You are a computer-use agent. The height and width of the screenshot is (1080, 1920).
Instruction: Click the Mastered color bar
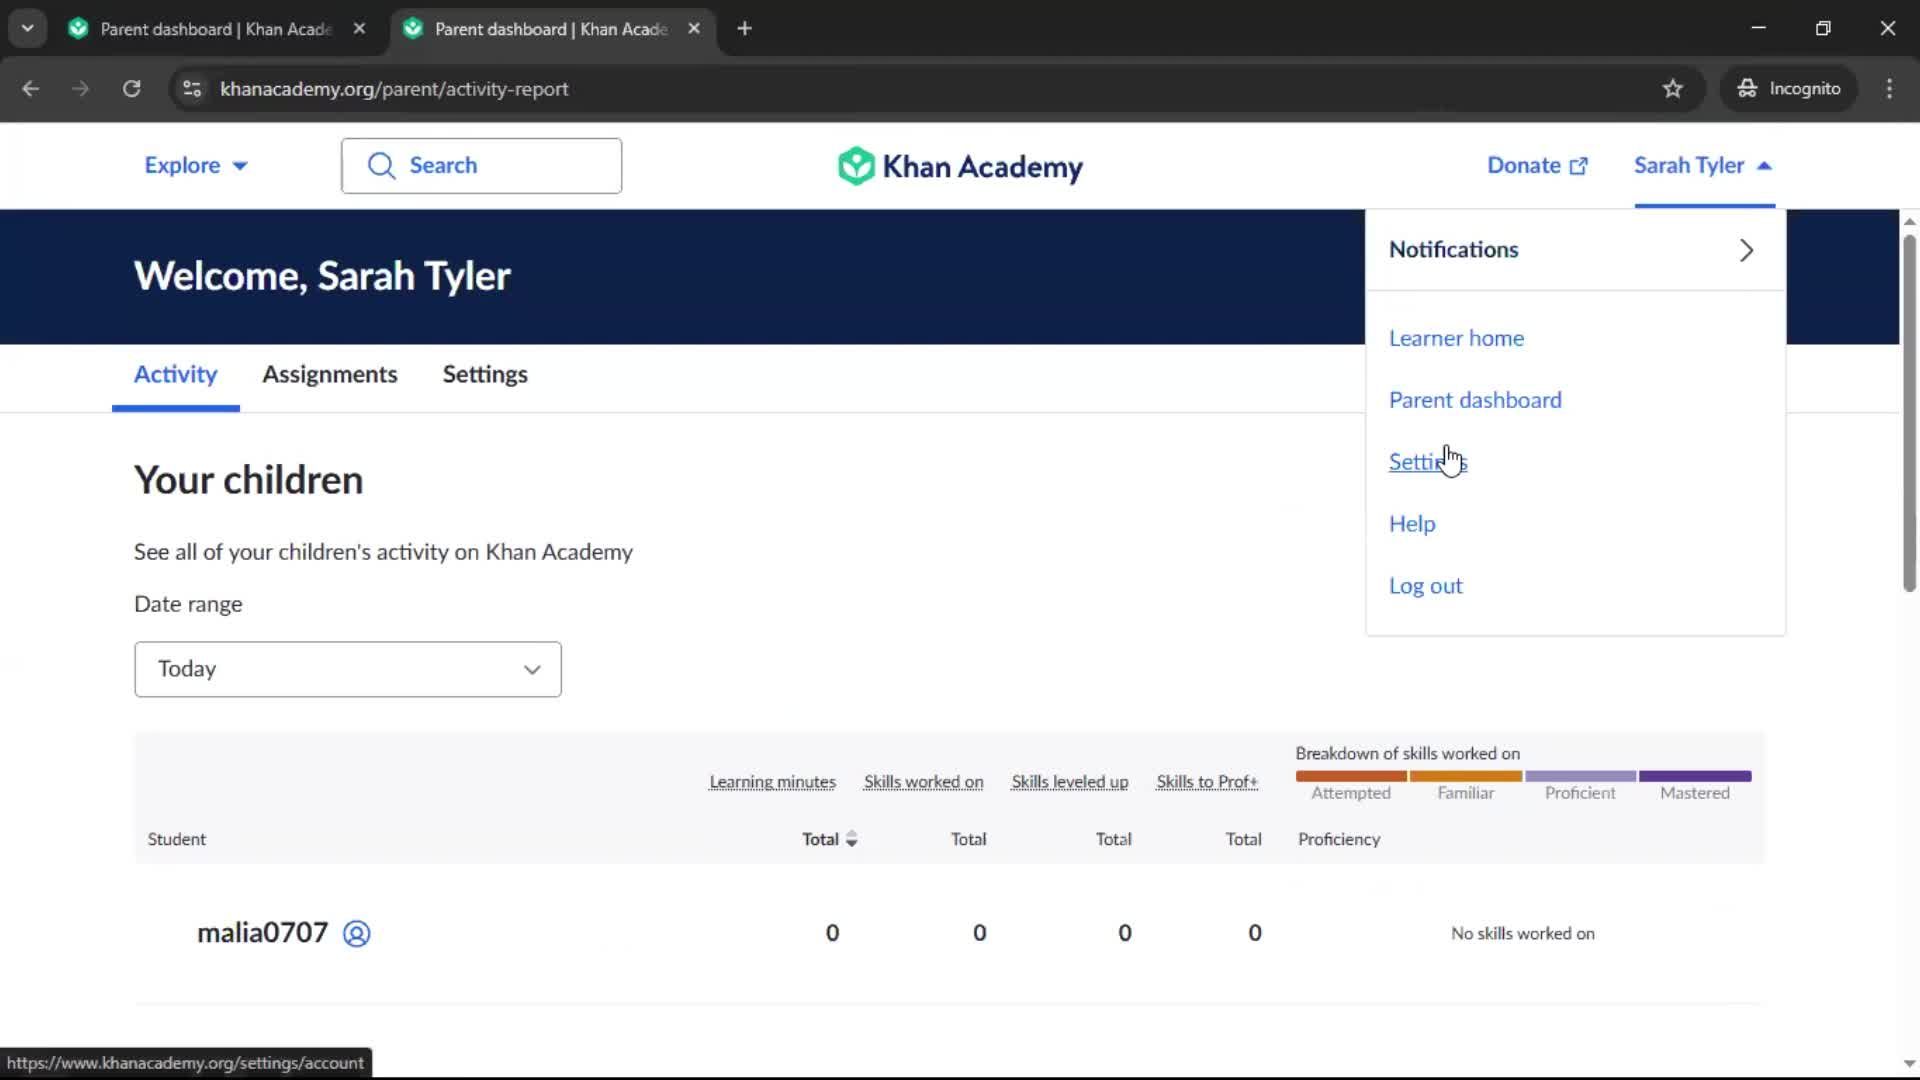(1695, 776)
